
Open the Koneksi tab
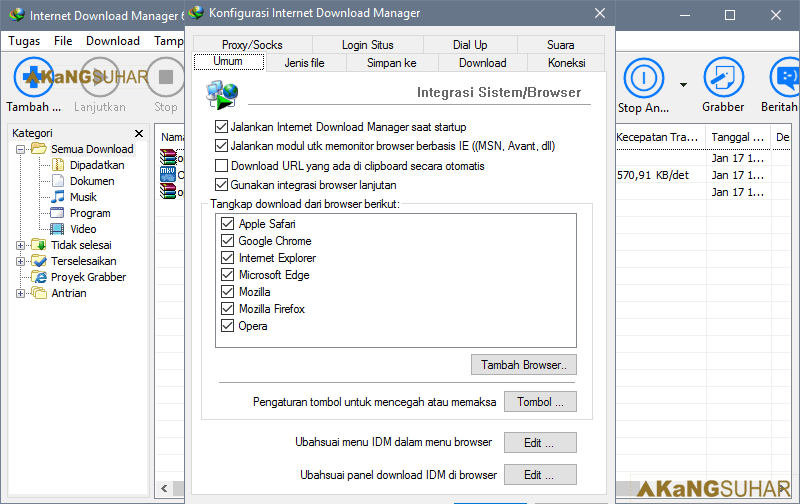coord(566,63)
